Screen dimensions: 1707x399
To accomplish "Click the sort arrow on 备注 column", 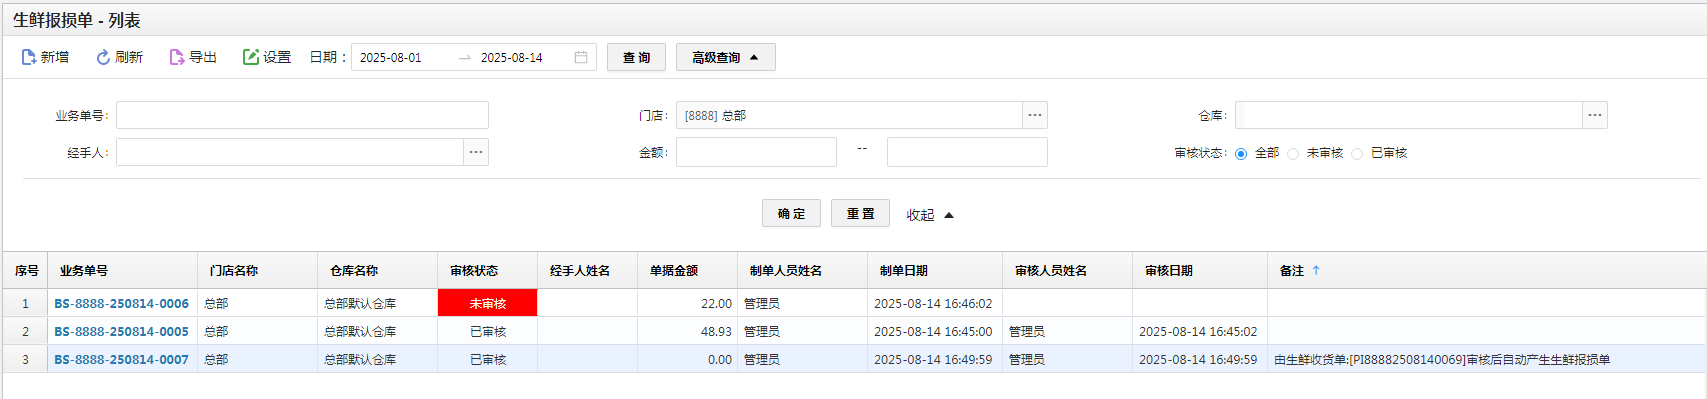I will (1316, 271).
